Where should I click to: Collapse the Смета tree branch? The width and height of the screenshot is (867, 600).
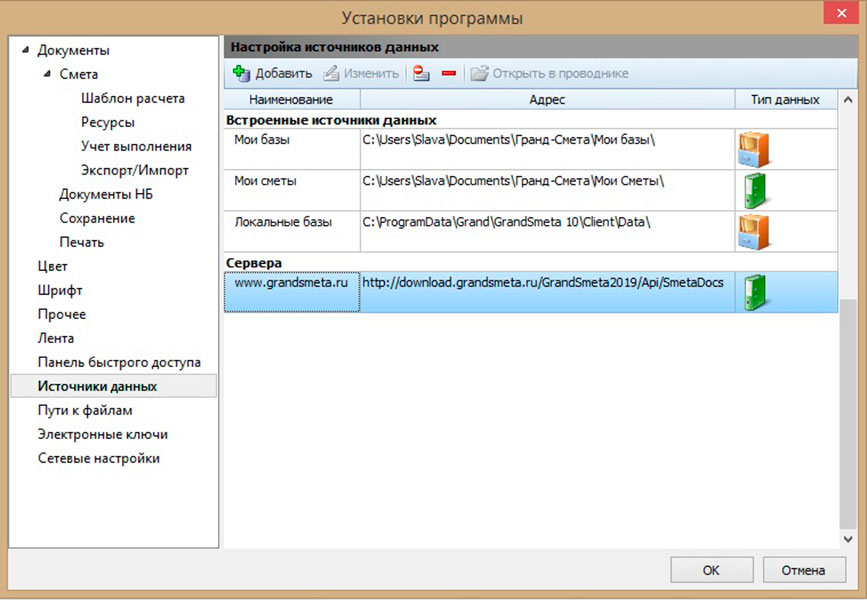[x=47, y=74]
